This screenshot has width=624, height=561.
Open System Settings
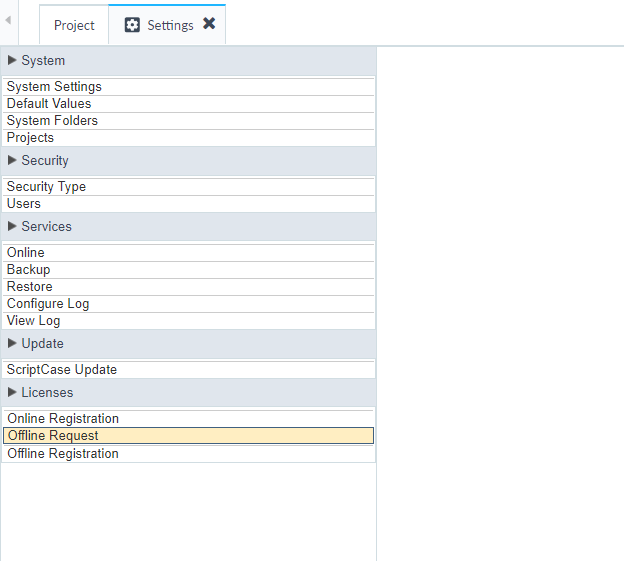(x=188, y=87)
